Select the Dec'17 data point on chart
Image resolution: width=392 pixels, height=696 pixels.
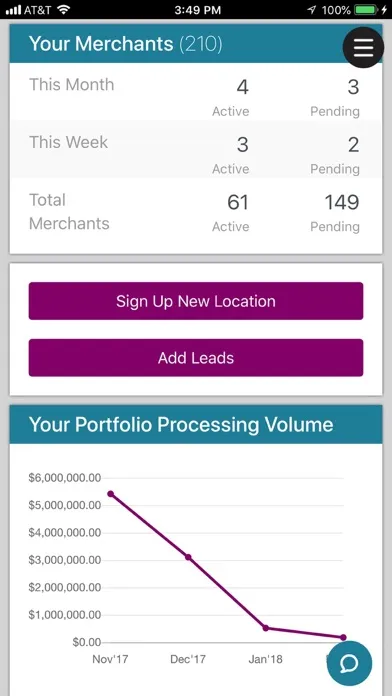(x=188, y=557)
